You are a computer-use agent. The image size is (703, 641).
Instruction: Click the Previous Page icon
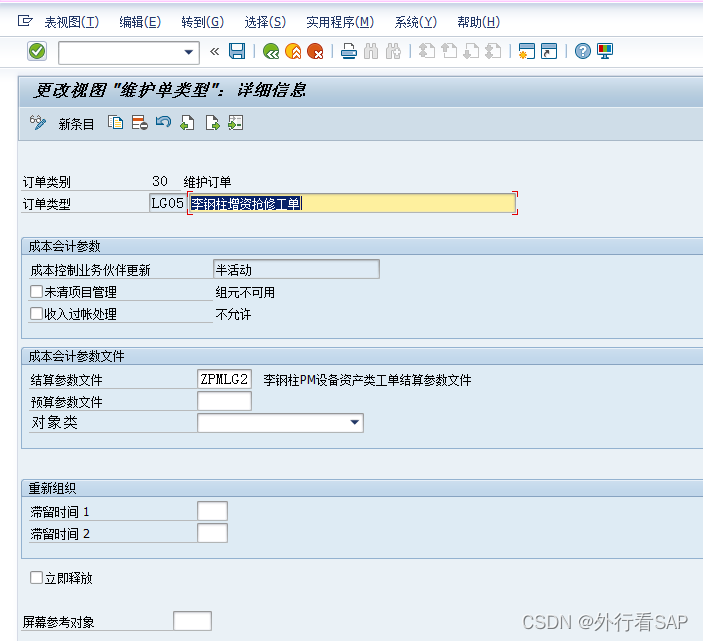449,51
